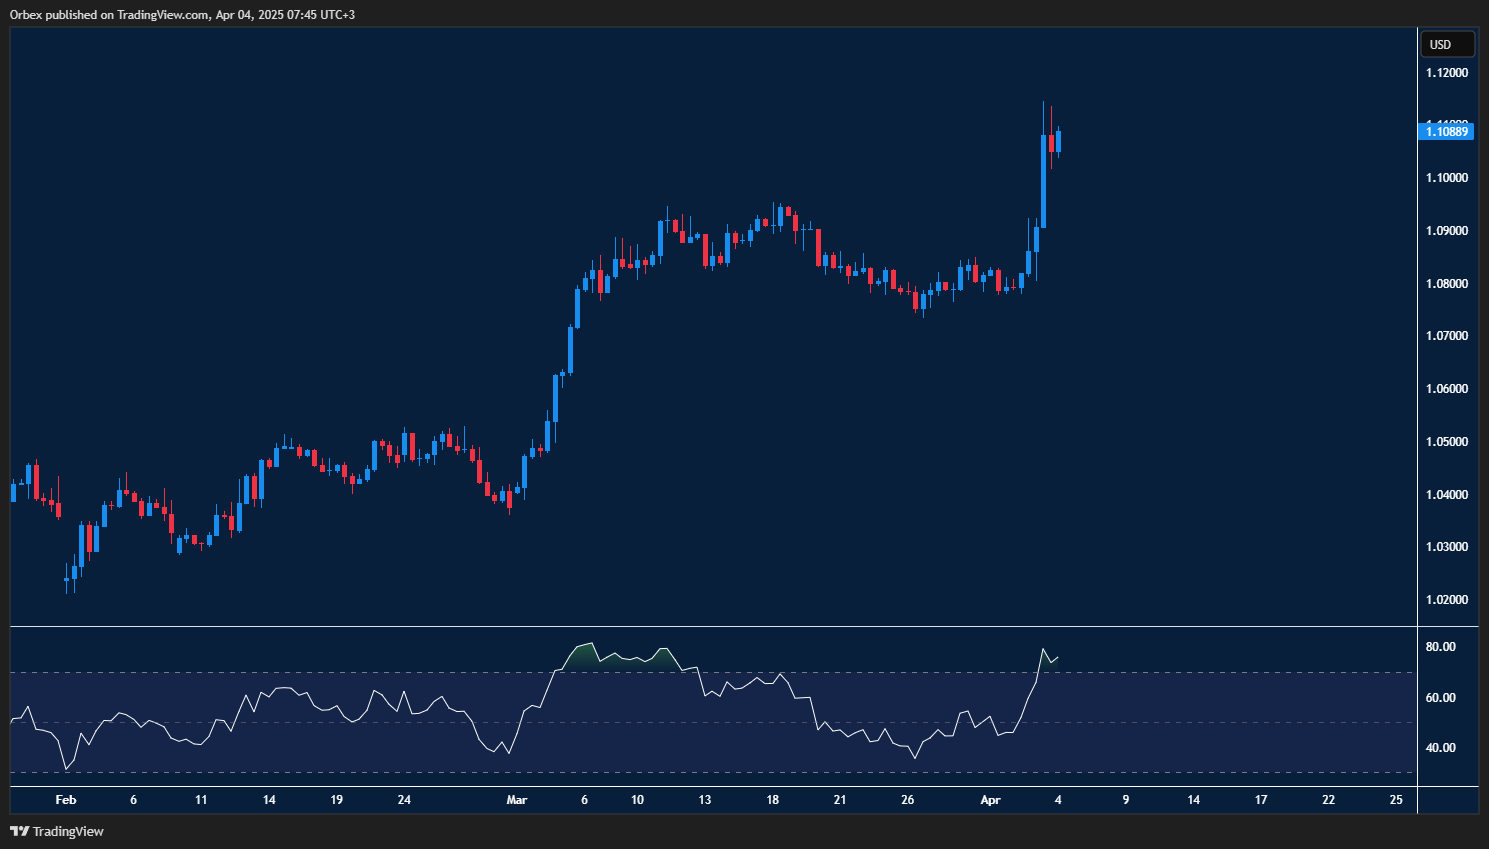1489x849 pixels.
Task: Open the USD currency label
Action: click(1447, 44)
